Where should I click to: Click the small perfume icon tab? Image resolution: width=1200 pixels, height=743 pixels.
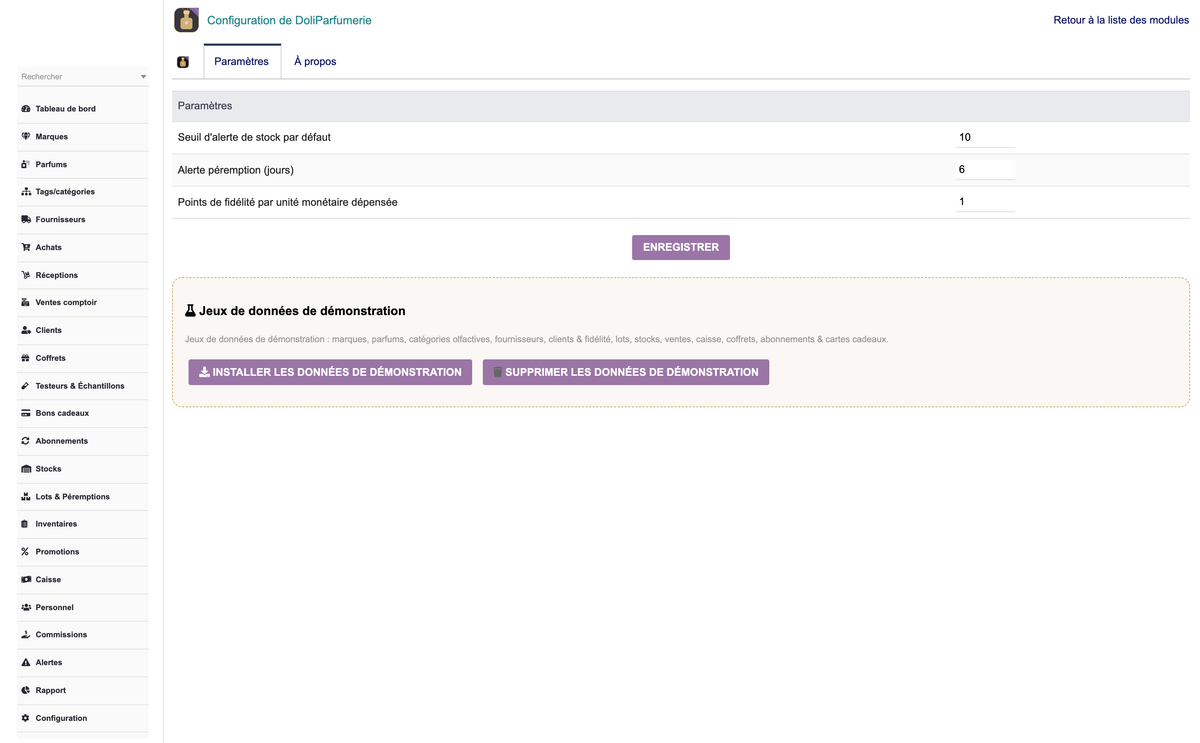pos(183,62)
